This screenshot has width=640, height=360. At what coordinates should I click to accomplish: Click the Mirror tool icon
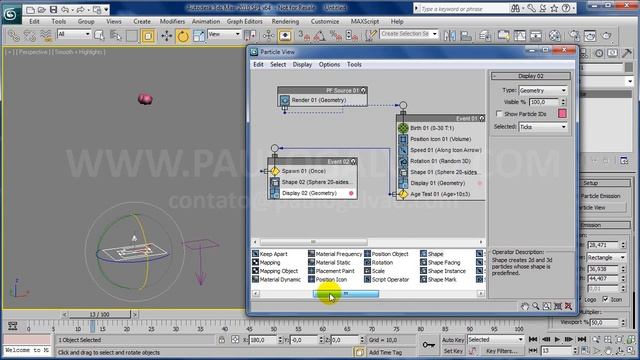449,36
